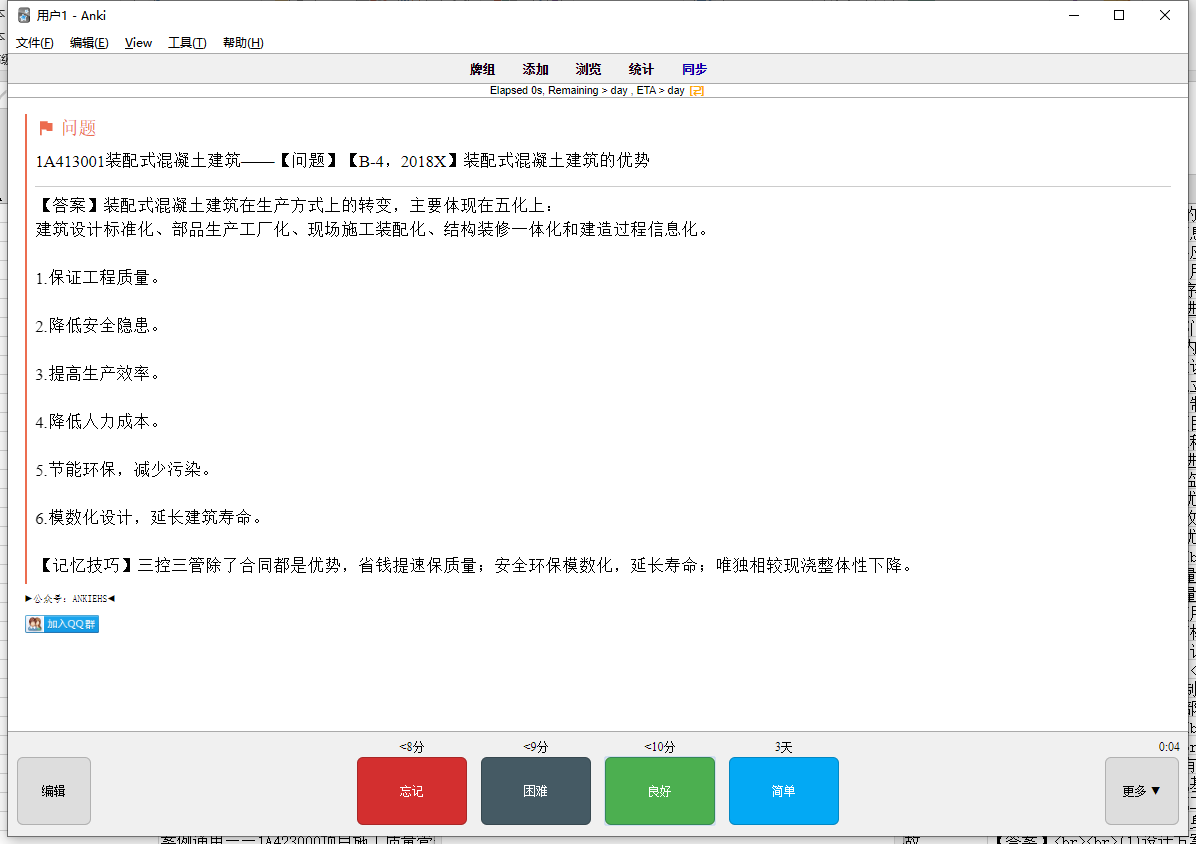Click the Anki app icon in title bar

coord(24,15)
